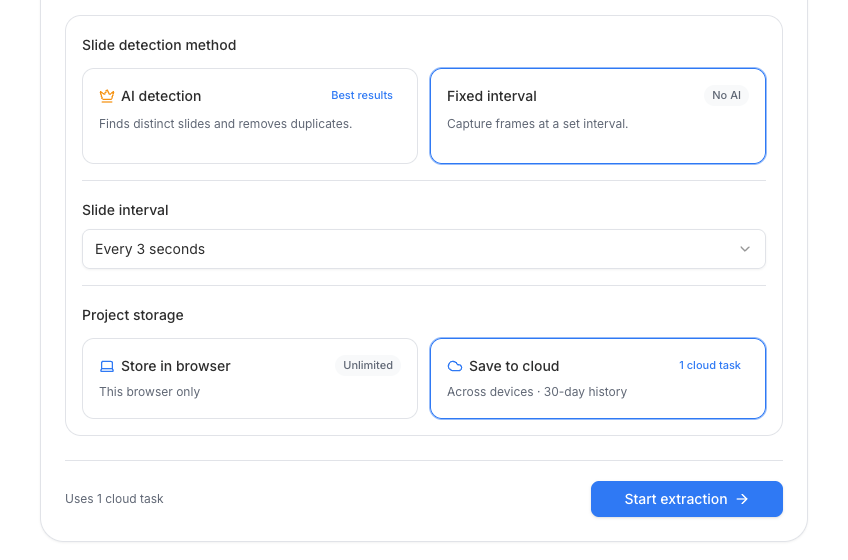The width and height of the screenshot is (848, 560).
Task: Choose the Save to cloud option
Action: pyautogui.click(x=598, y=378)
